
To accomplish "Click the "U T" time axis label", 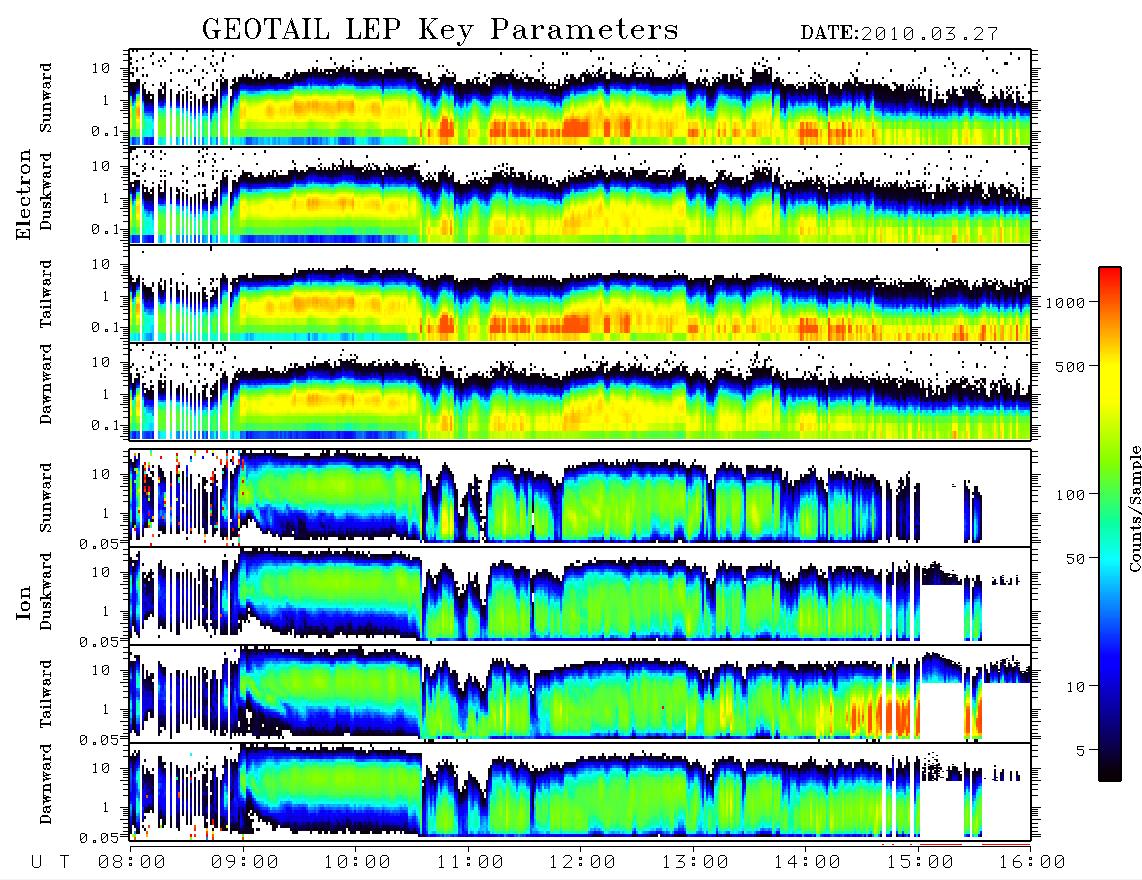I will pos(51,863).
